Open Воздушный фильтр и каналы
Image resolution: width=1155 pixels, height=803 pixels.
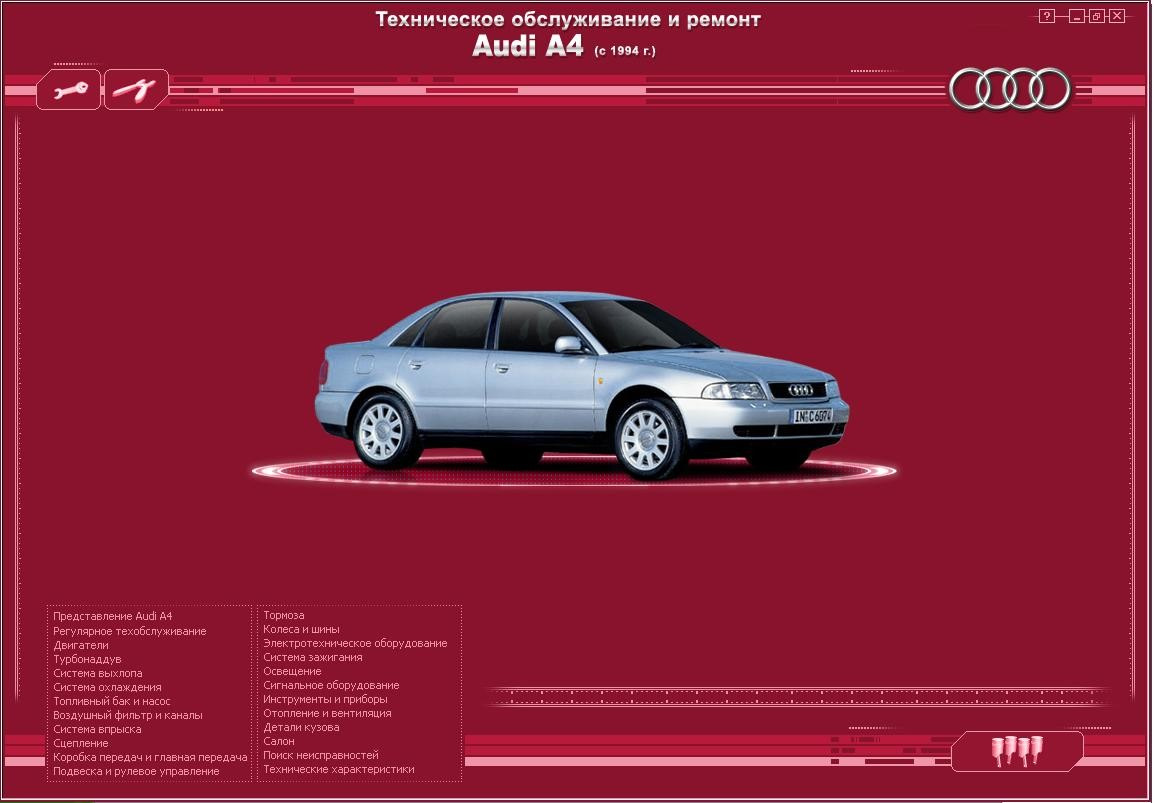coord(127,715)
